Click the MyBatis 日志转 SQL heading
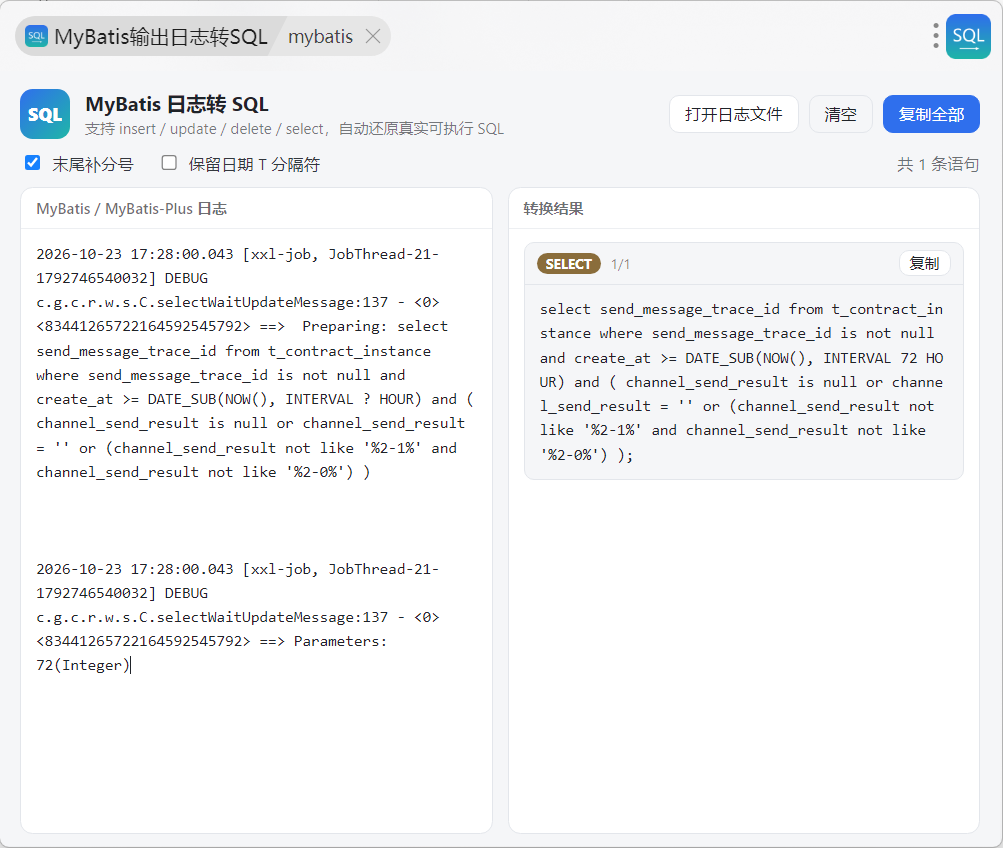This screenshot has height=848, width=1003. click(177, 104)
